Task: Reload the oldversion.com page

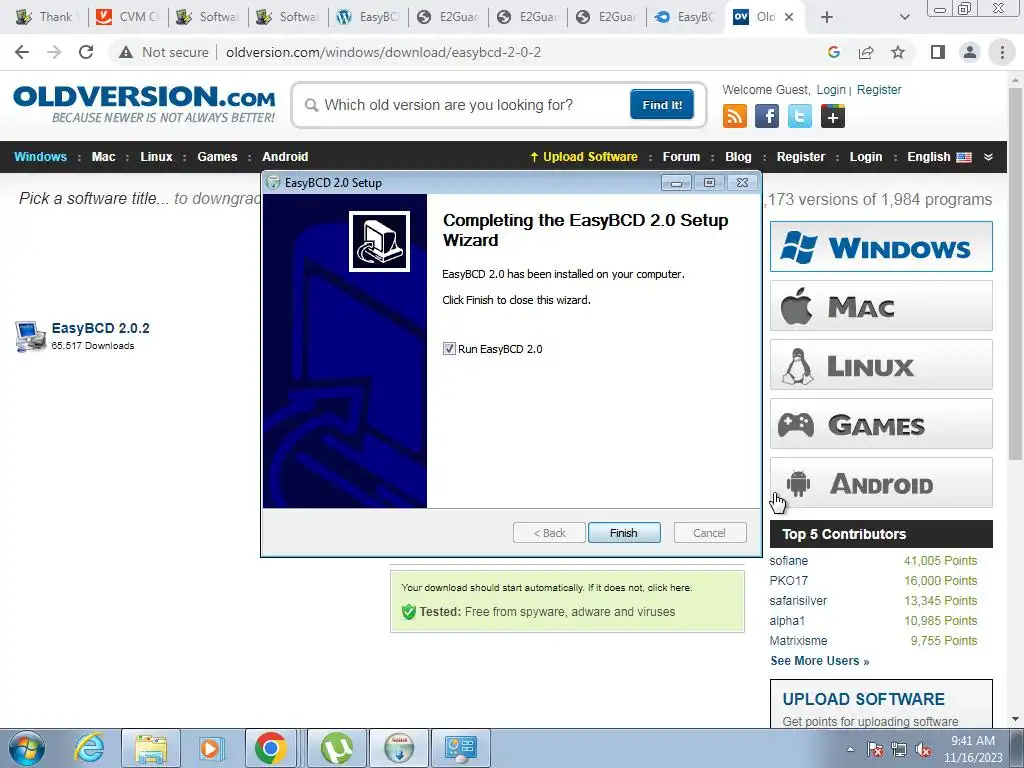Action: point(86,52)
